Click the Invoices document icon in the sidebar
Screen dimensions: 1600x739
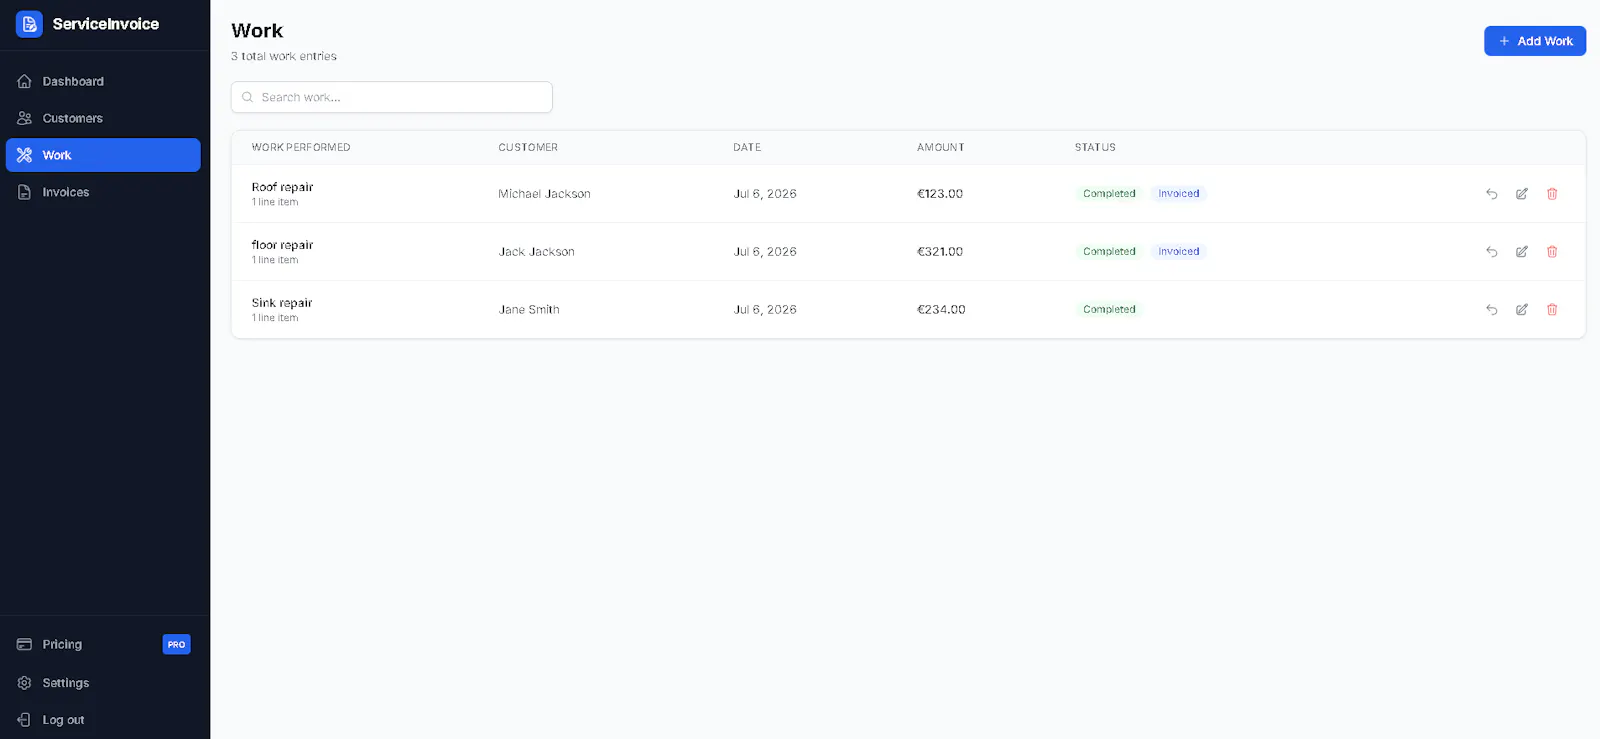pos(25,192)
